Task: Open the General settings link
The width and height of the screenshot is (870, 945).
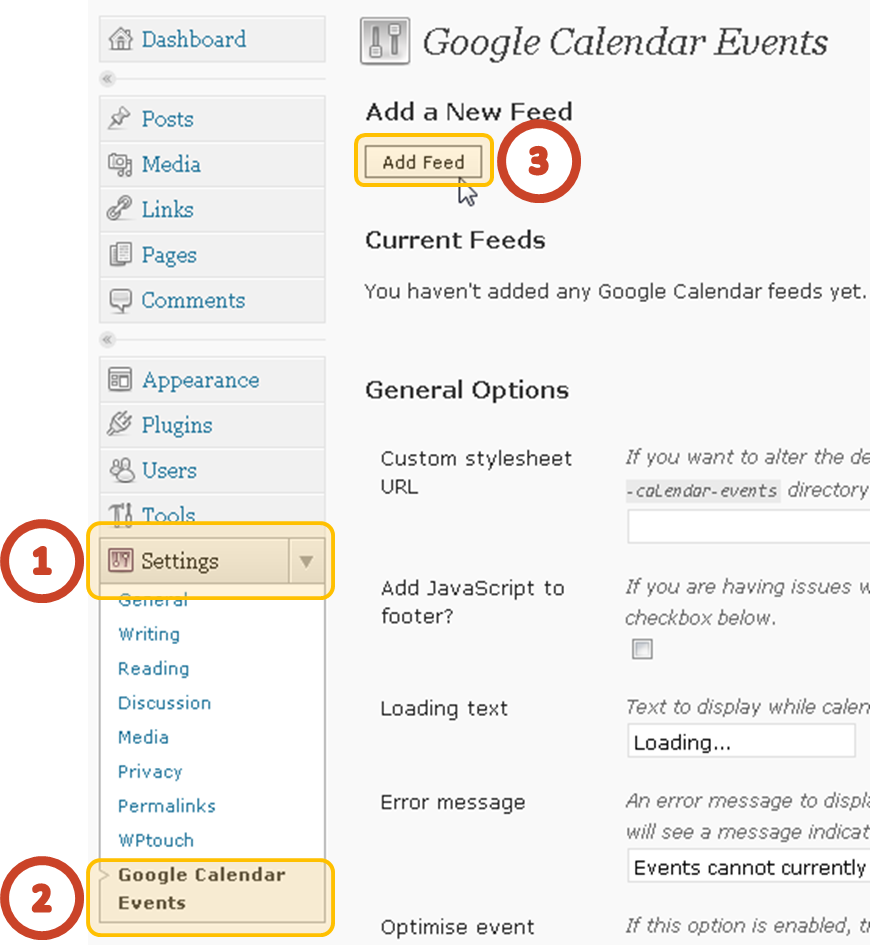Action: click(x=153, y=600)
